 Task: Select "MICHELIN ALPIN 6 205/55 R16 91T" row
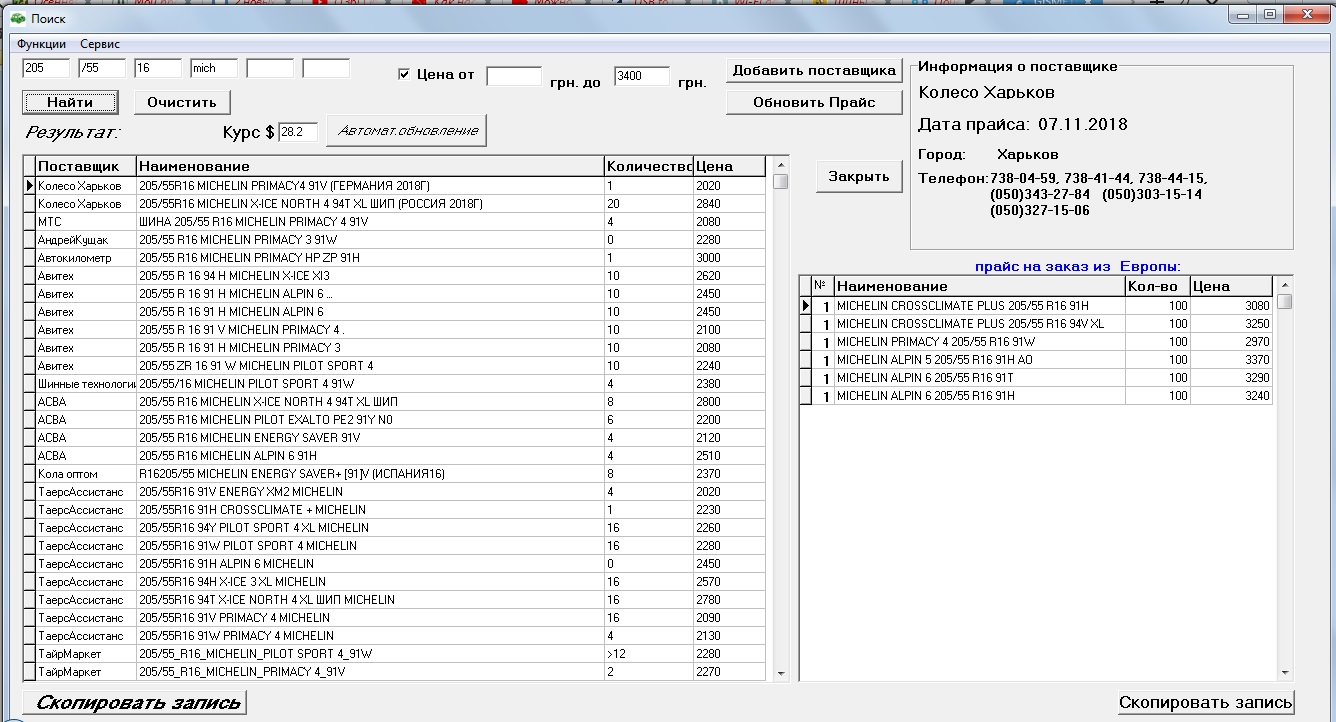click(x=1038, y=378)
